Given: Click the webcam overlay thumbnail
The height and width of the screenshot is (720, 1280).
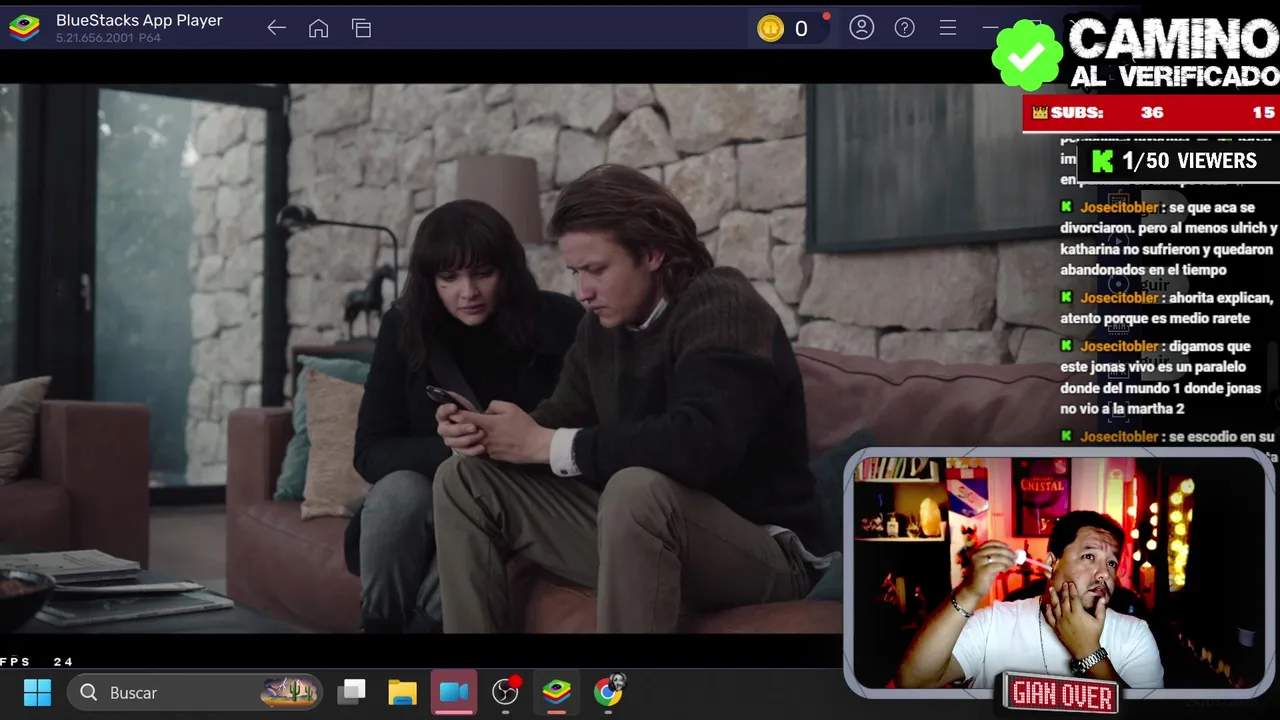Looking at the screenshot, I should click(x=1058, y=573).
